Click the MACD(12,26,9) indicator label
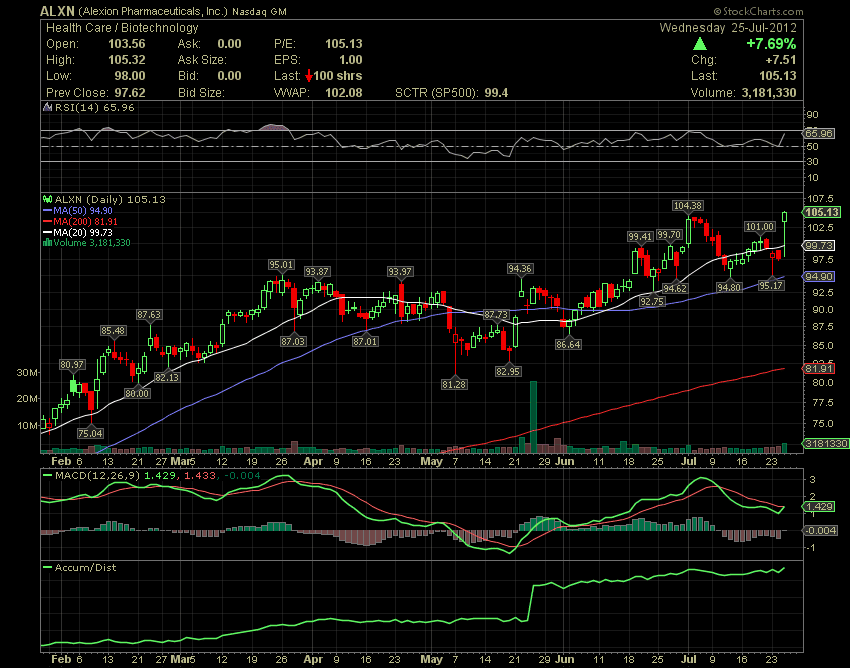 click(x=97, y=476)
